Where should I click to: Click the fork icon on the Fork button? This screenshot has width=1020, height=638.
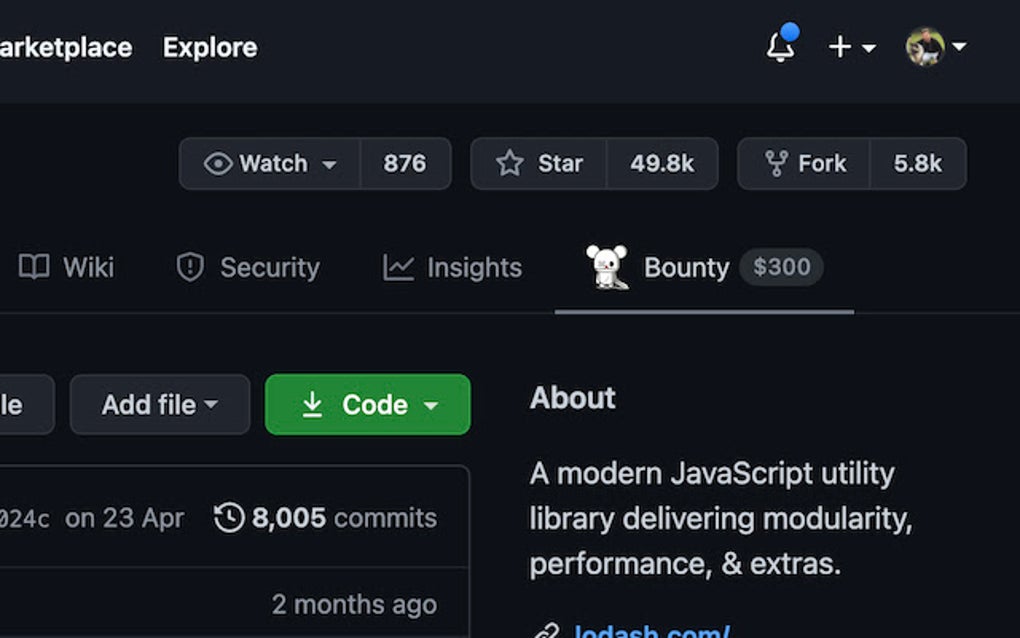[x=777, y=163]
